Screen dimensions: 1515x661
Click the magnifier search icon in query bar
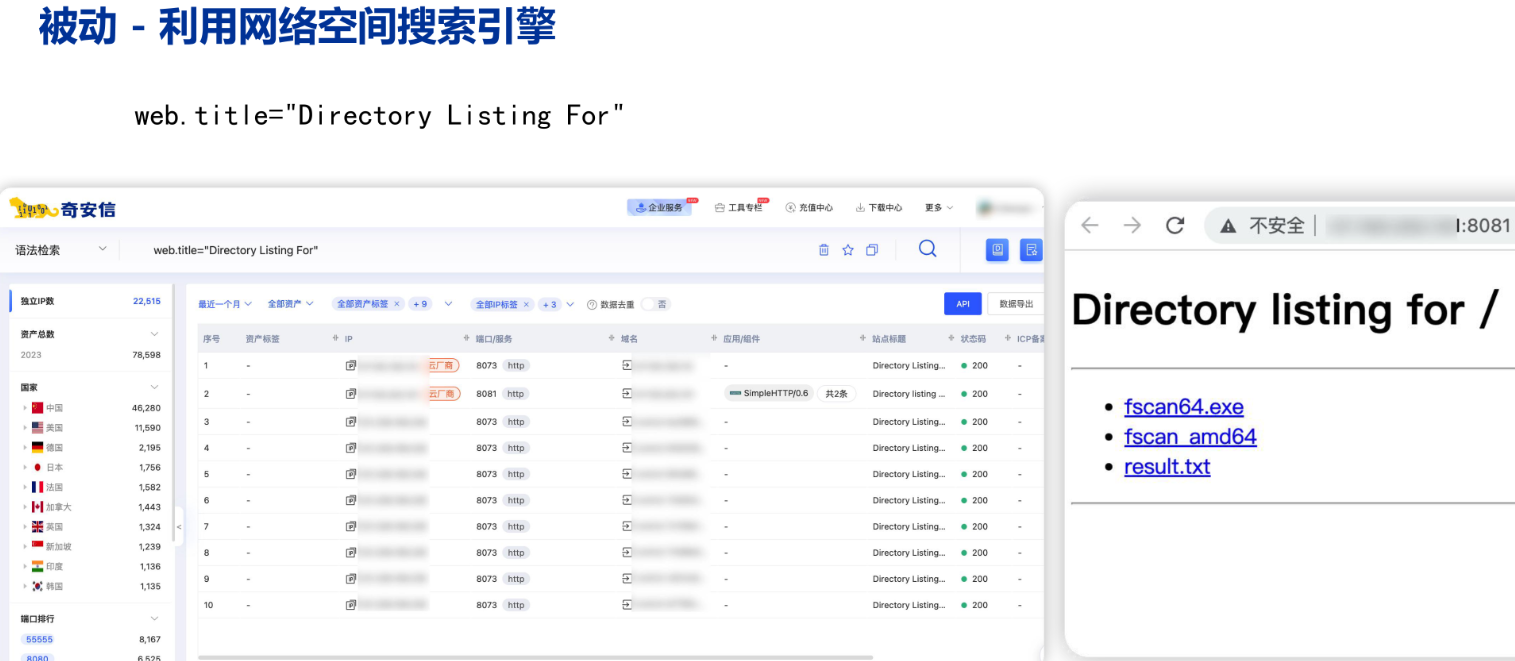(927, 249)
